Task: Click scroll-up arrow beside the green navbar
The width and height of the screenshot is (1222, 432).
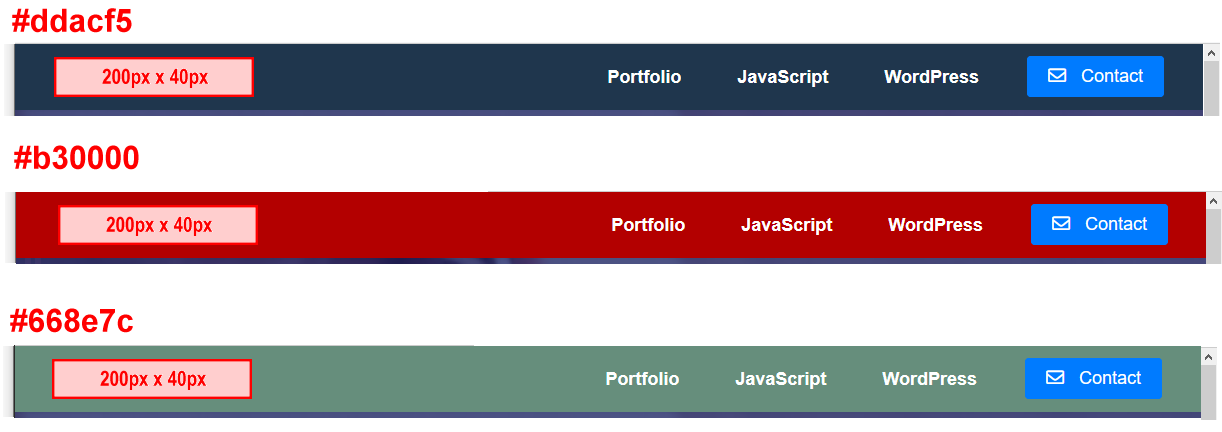Action: [1209, 356]
